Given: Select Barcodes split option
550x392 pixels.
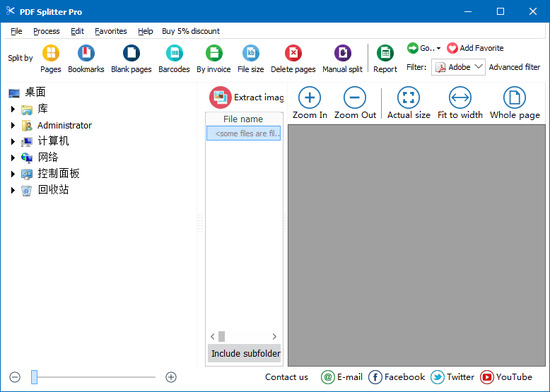Looking at the screenshot, I should 174,59.
